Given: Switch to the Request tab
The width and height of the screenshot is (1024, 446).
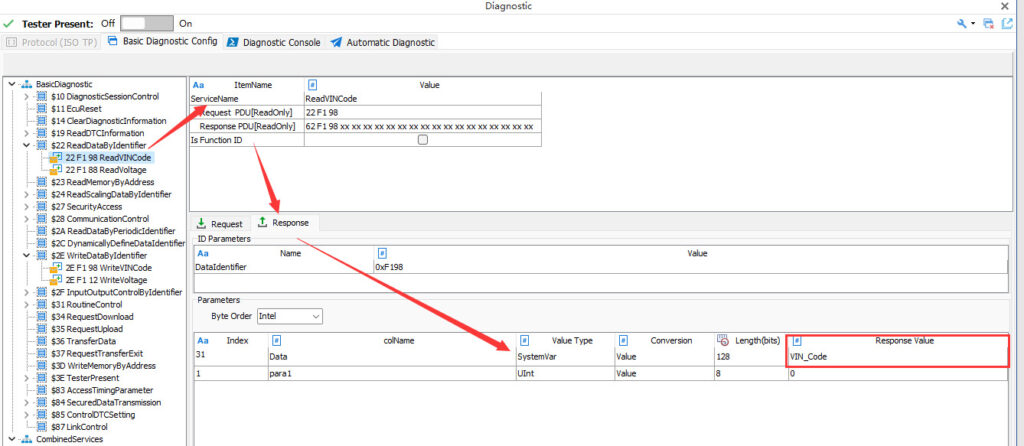Looking at the screenshot, I should (219, 223).
